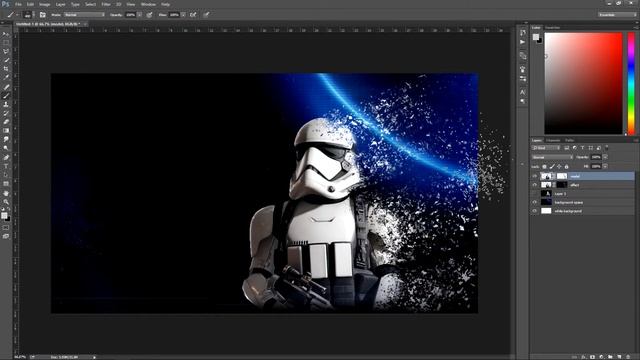640x360 pixels.
Task: Toggle lock all padlock
Action: (x=567, y=167)
